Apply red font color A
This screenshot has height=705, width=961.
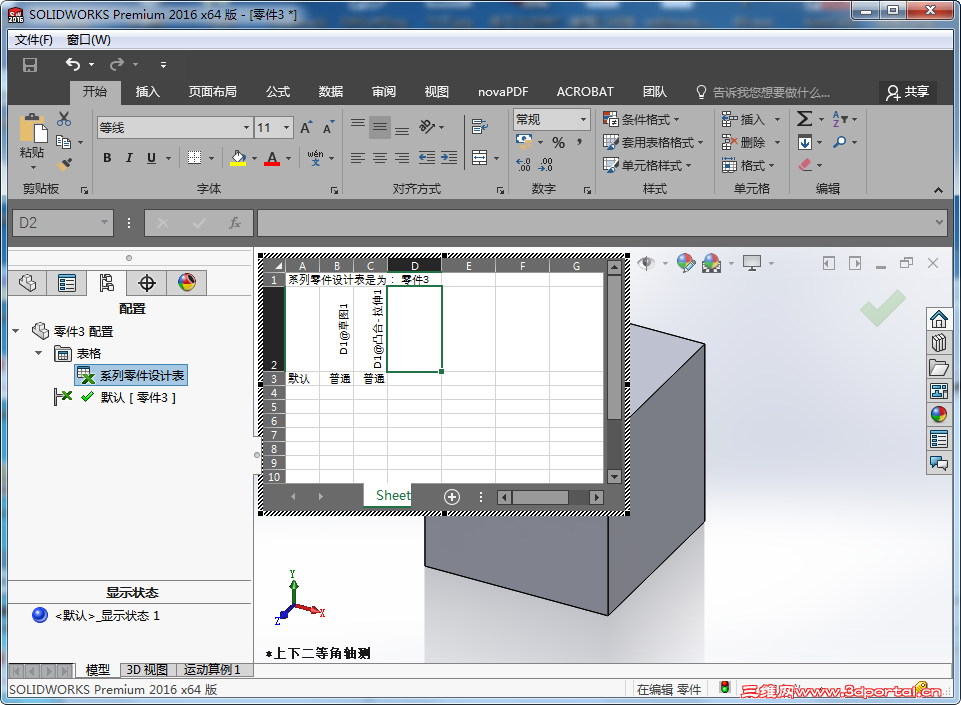272,158
